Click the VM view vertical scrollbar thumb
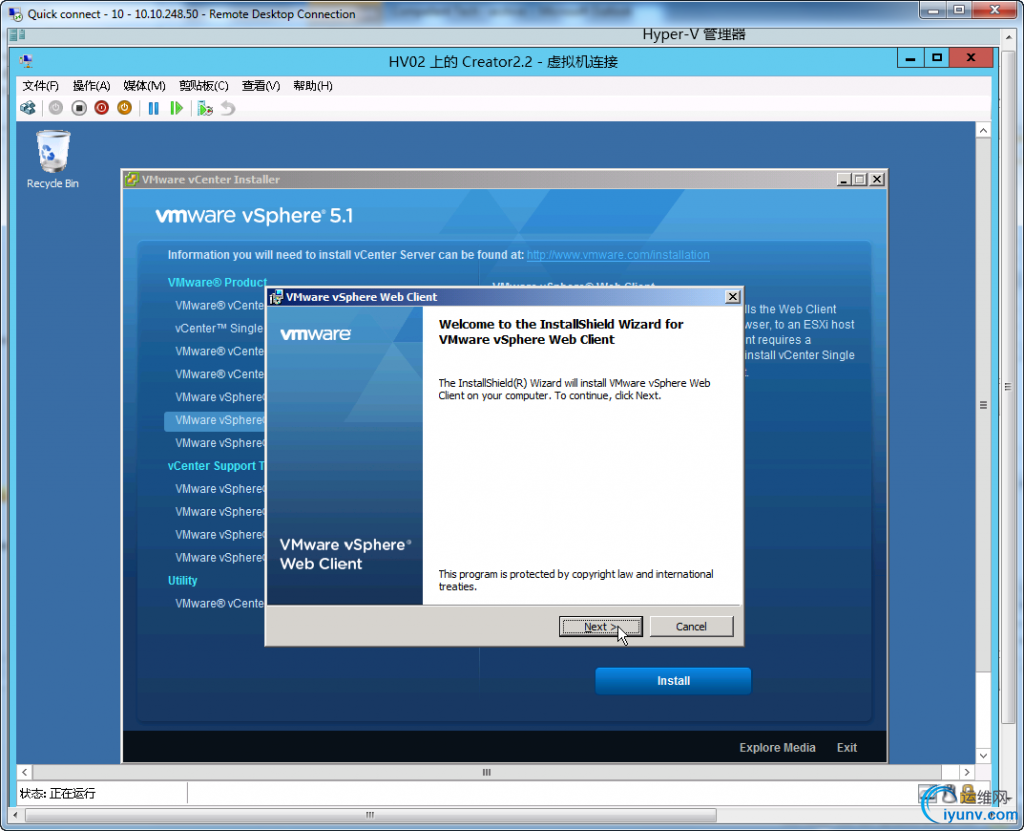 click(984, 405)
